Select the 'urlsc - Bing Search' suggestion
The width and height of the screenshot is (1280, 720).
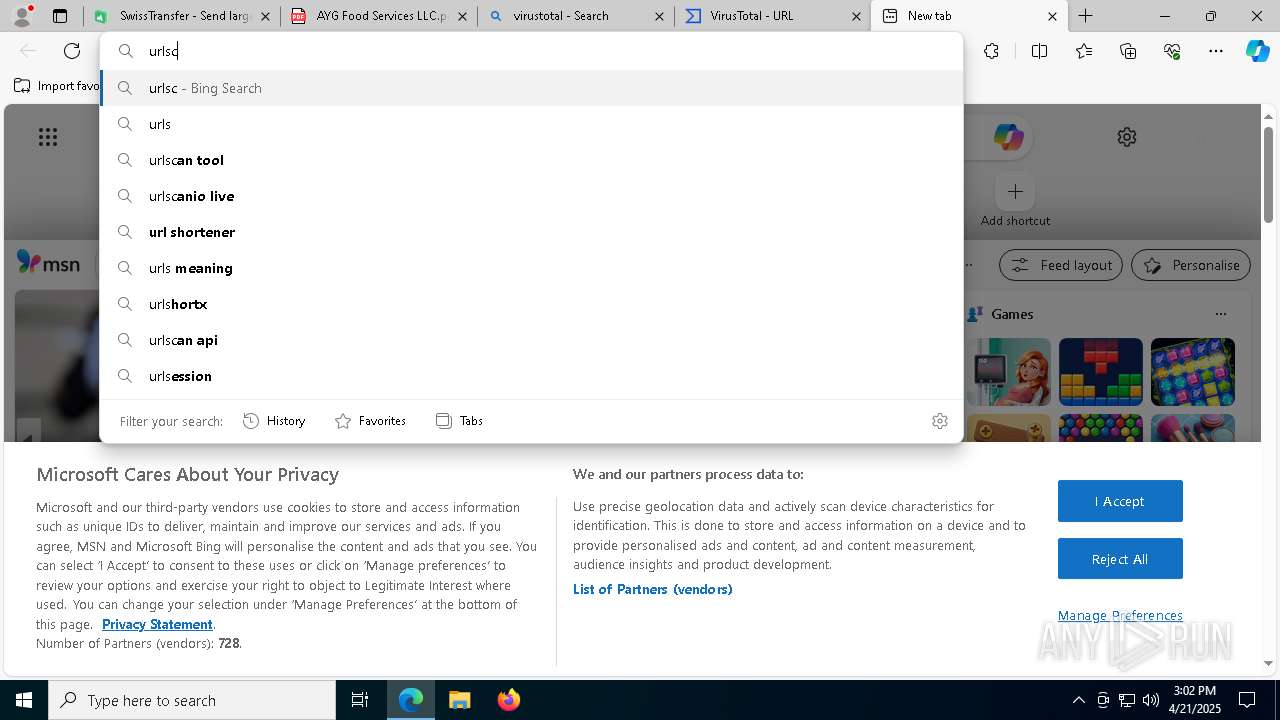(531, 88)
